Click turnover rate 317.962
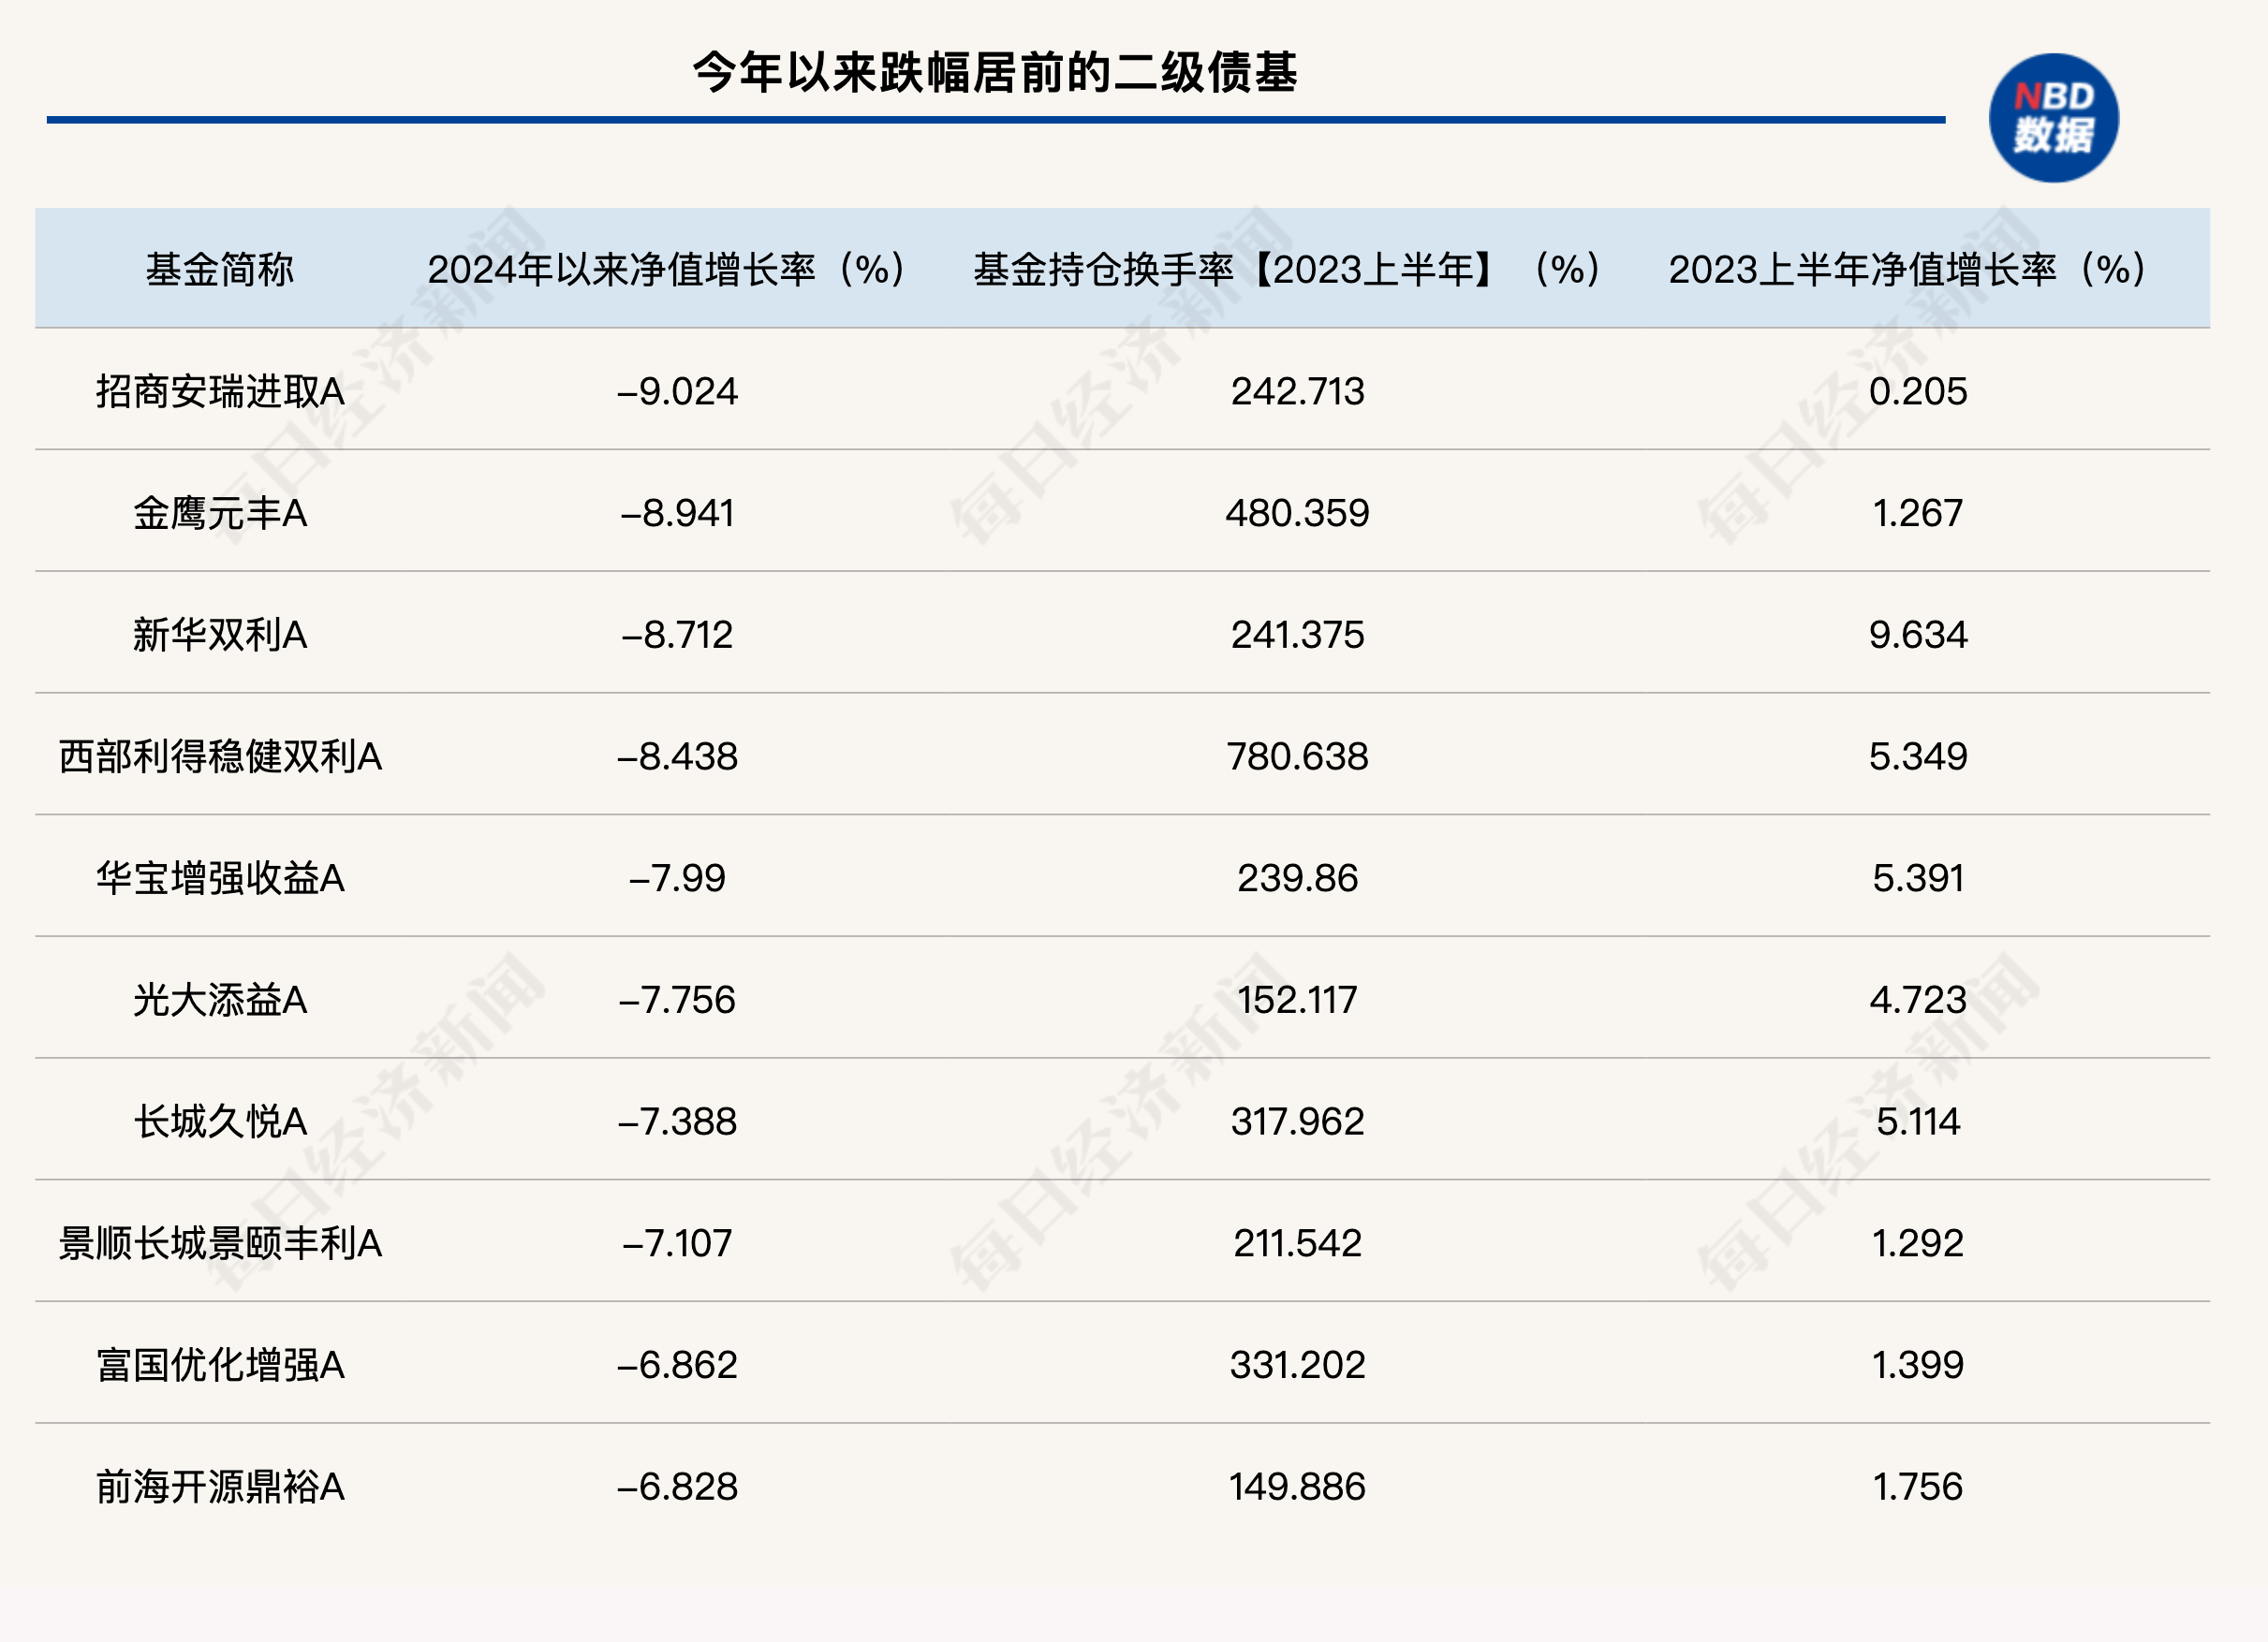Screen dimensions: 2268x1642 (x=1297, y=1121)
